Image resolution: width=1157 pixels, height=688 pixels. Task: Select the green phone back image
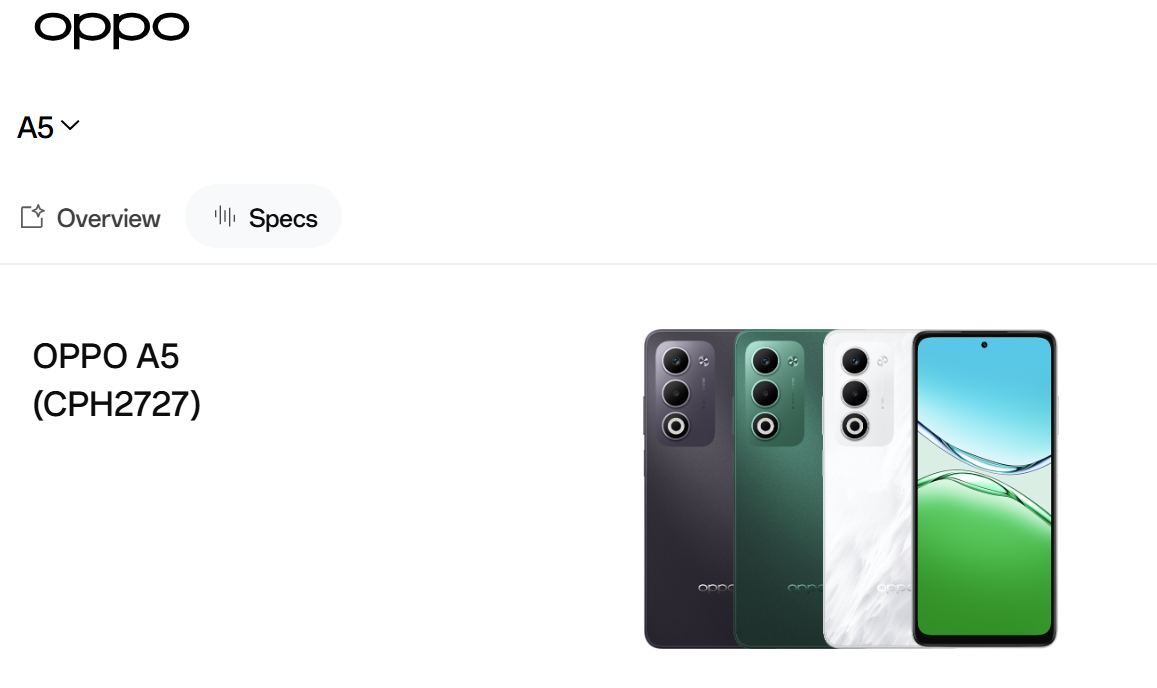(x=778, y=489)
